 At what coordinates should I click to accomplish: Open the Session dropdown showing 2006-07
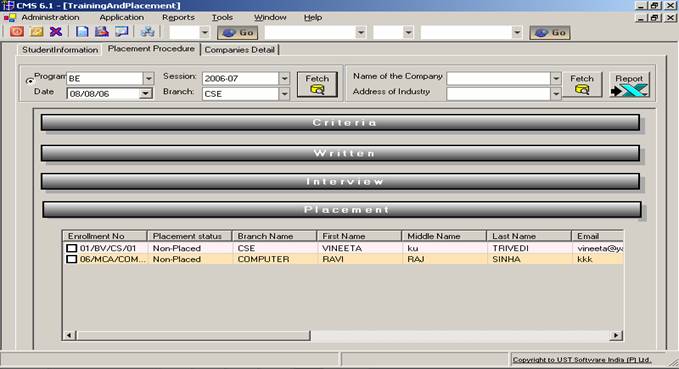point(284,78)
